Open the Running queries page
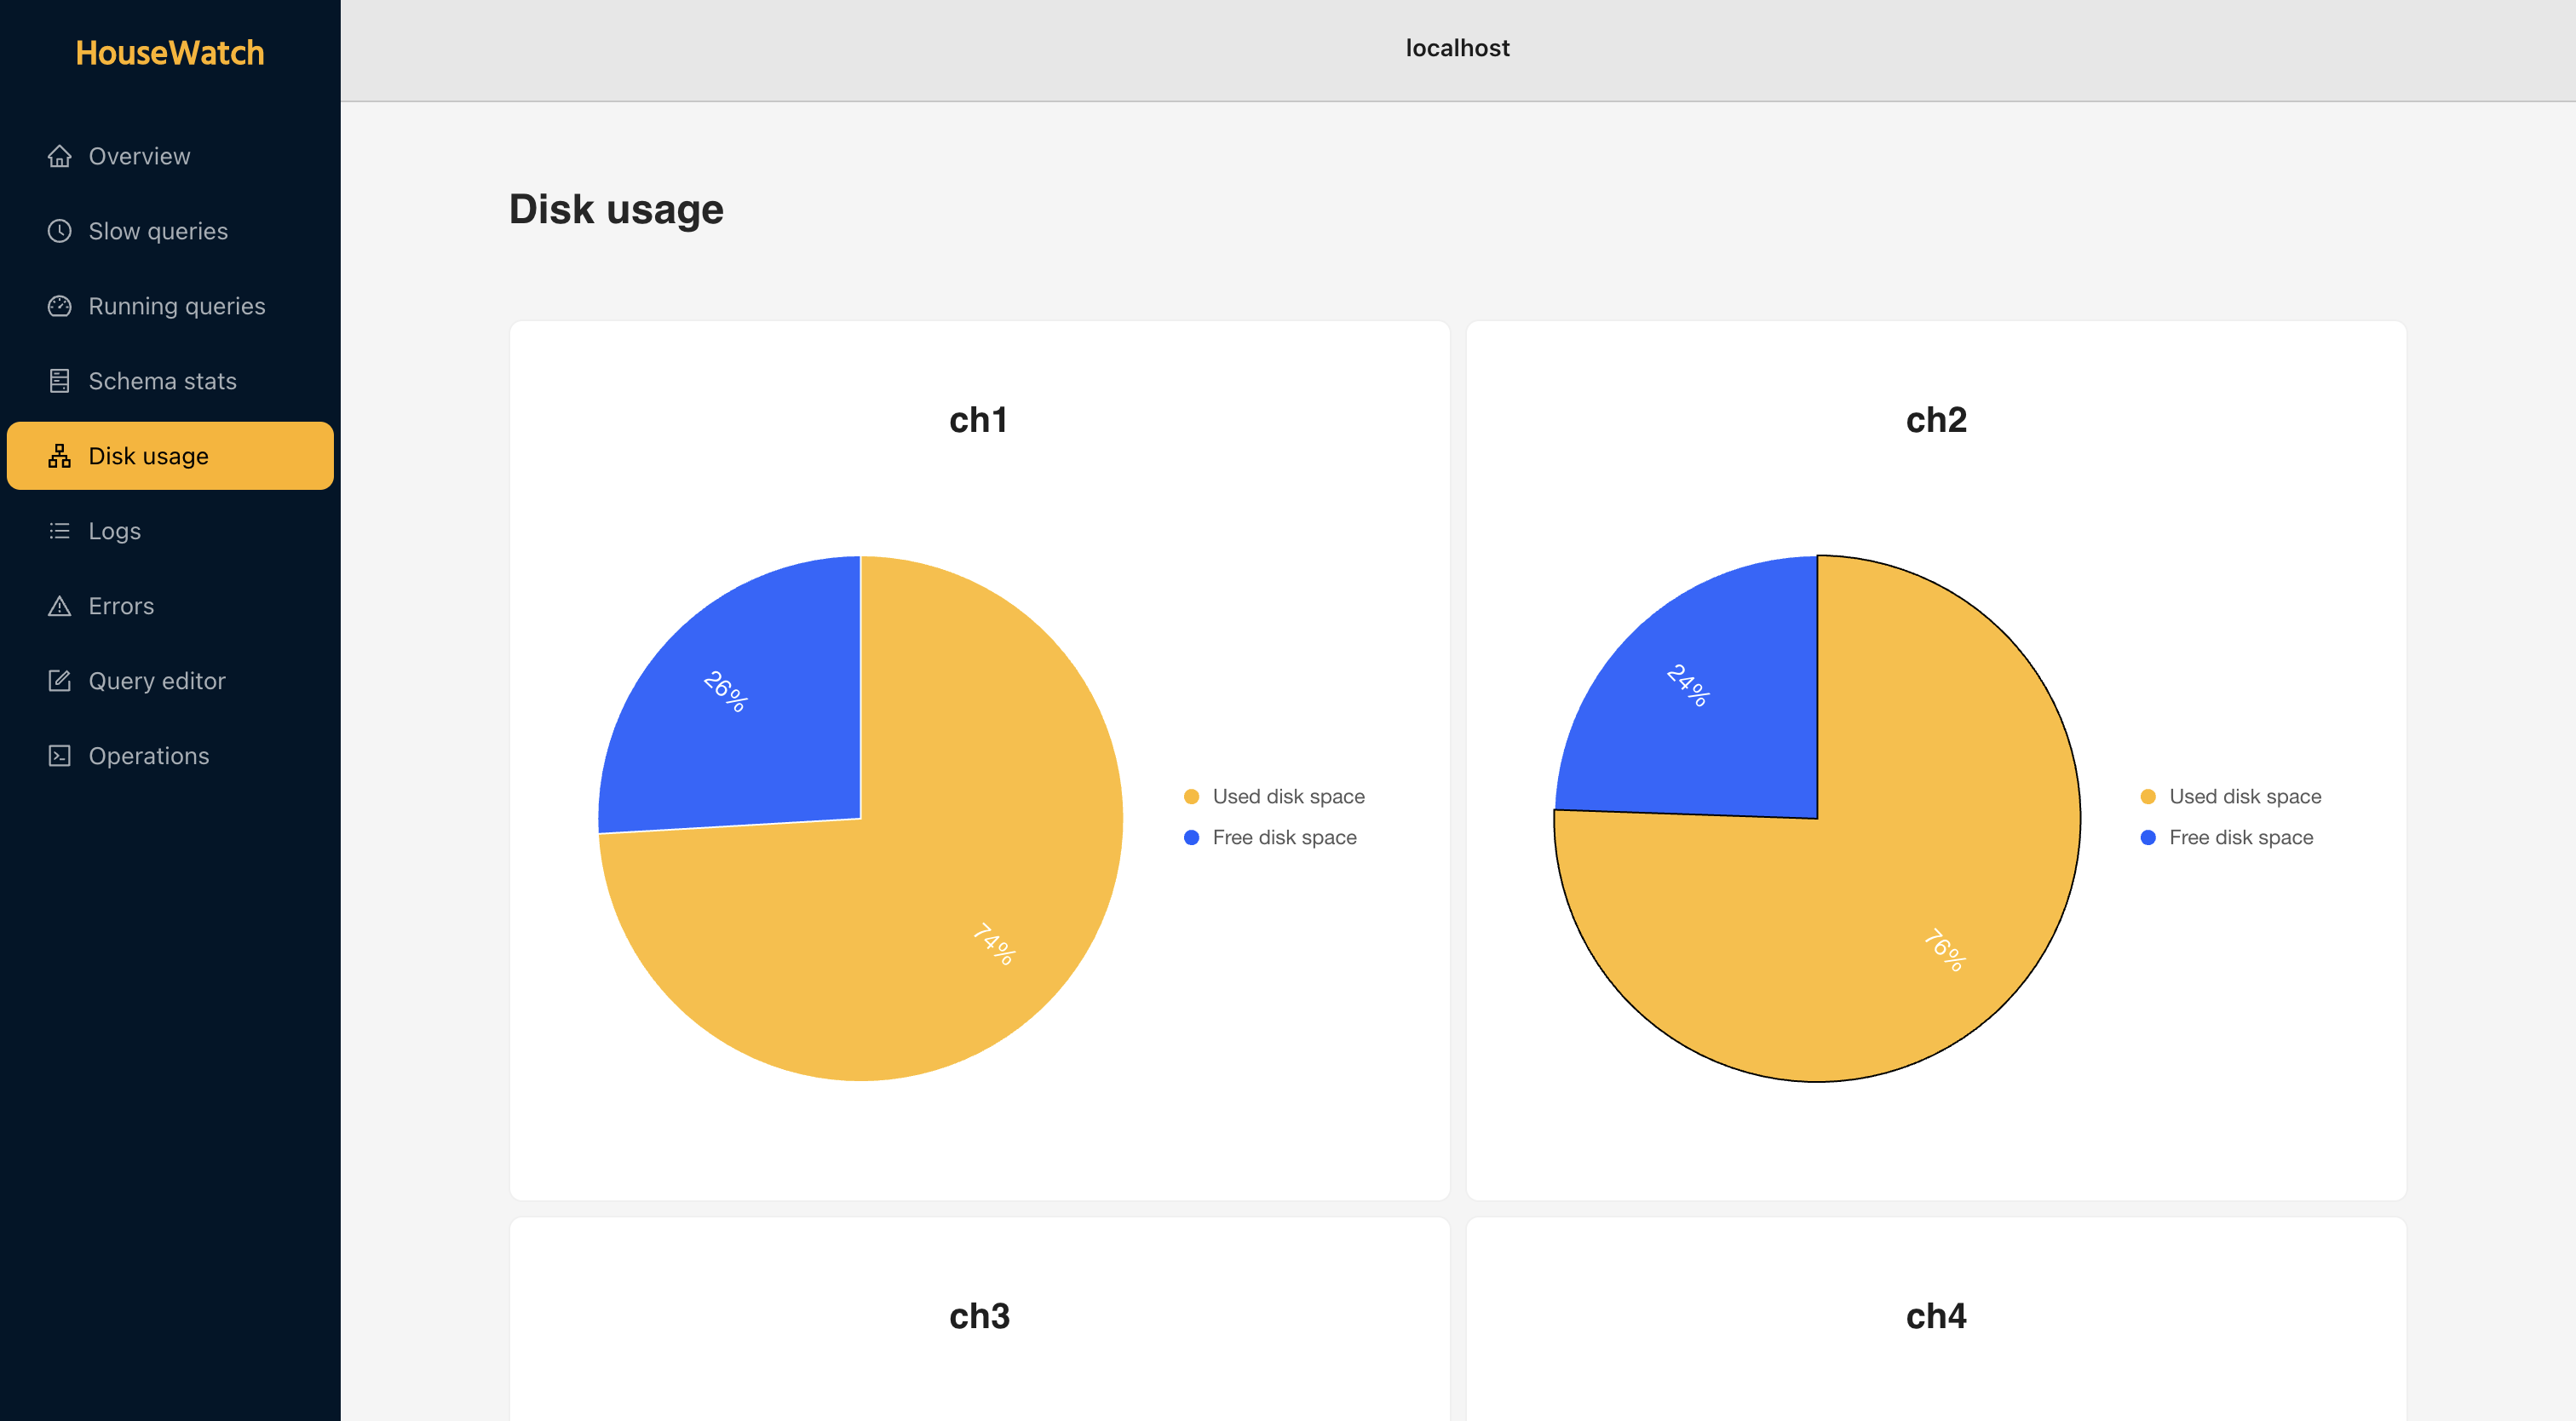Image resolution: width=2576 pixels, height=1421 pixels. coord(177,306)
